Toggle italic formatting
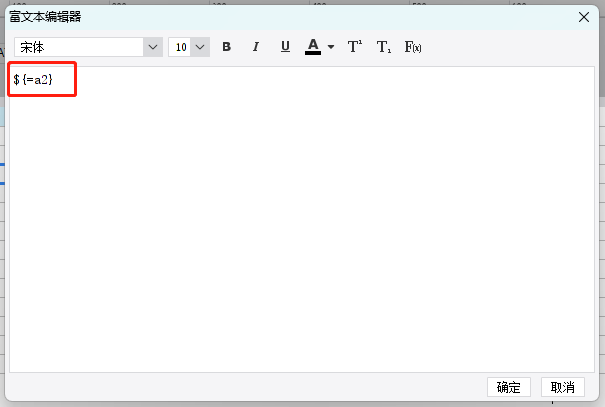 point(255,47)
